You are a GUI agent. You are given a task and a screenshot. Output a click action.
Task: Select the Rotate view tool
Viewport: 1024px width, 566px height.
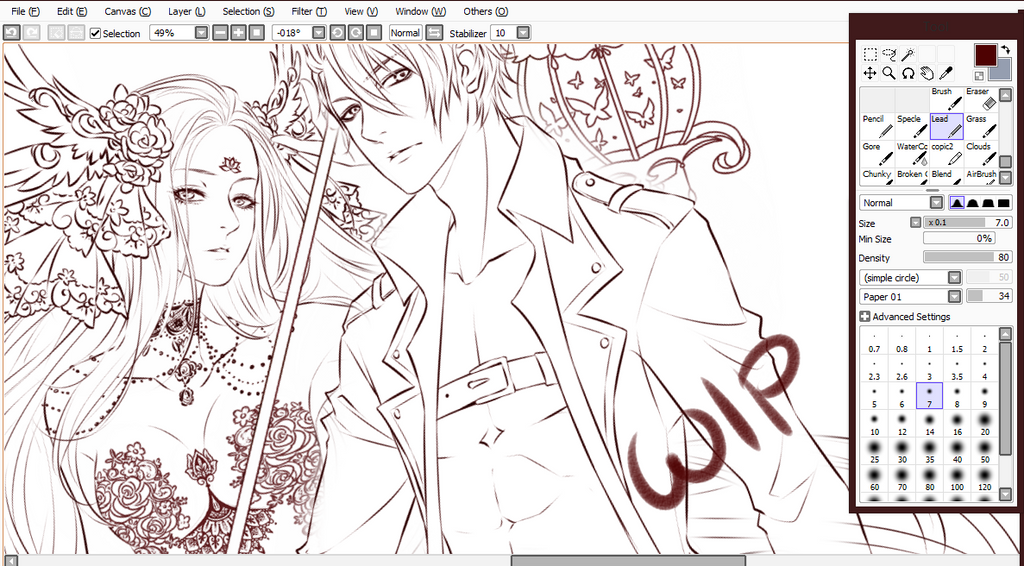click(908, 73)
